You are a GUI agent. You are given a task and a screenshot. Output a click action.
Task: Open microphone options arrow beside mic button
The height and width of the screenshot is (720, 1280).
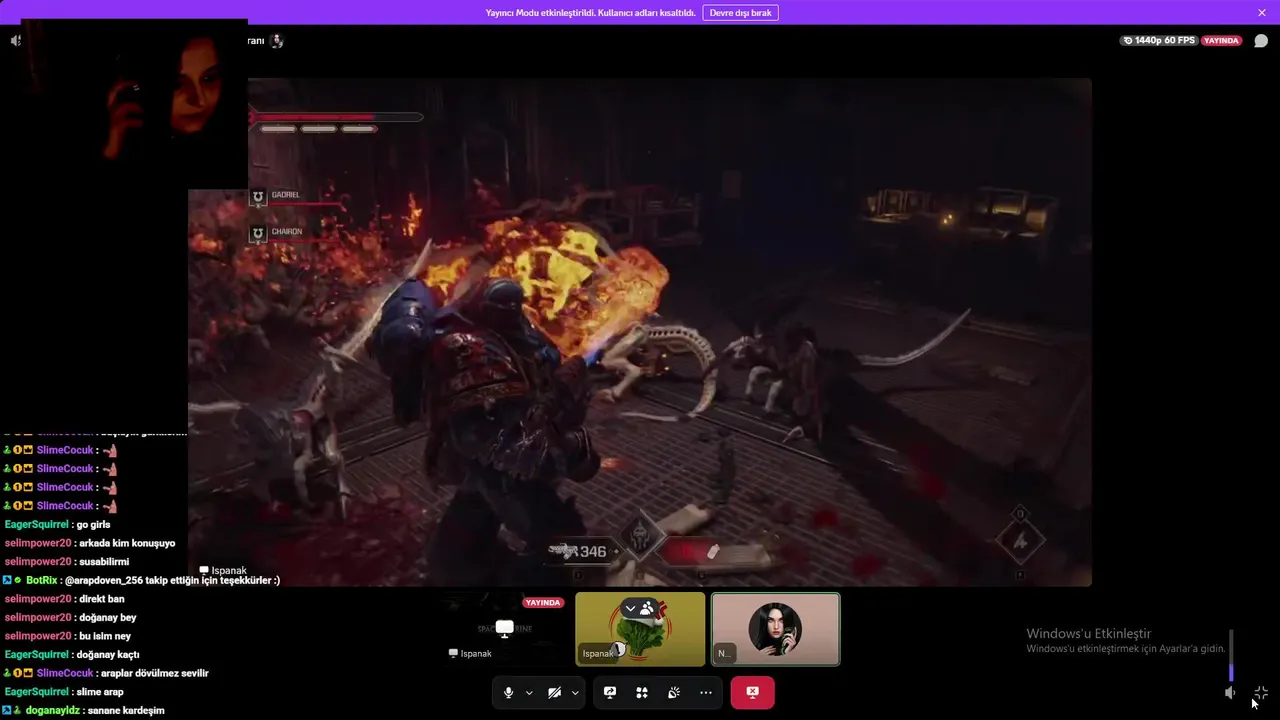(529, 693)
